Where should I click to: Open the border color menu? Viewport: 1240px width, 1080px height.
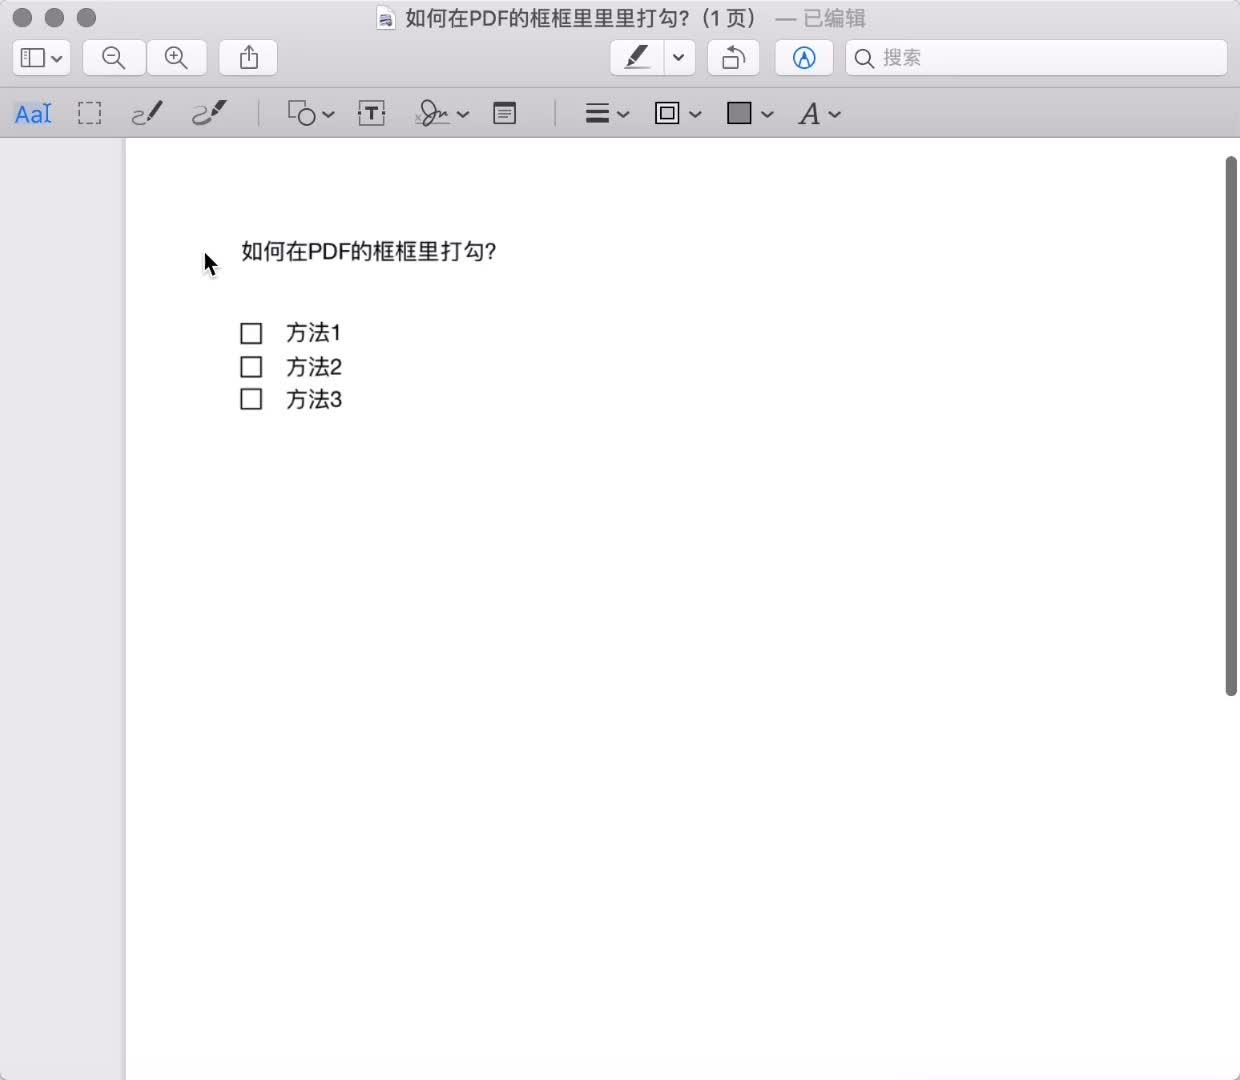pyautogui.click(x=678, y=114)
